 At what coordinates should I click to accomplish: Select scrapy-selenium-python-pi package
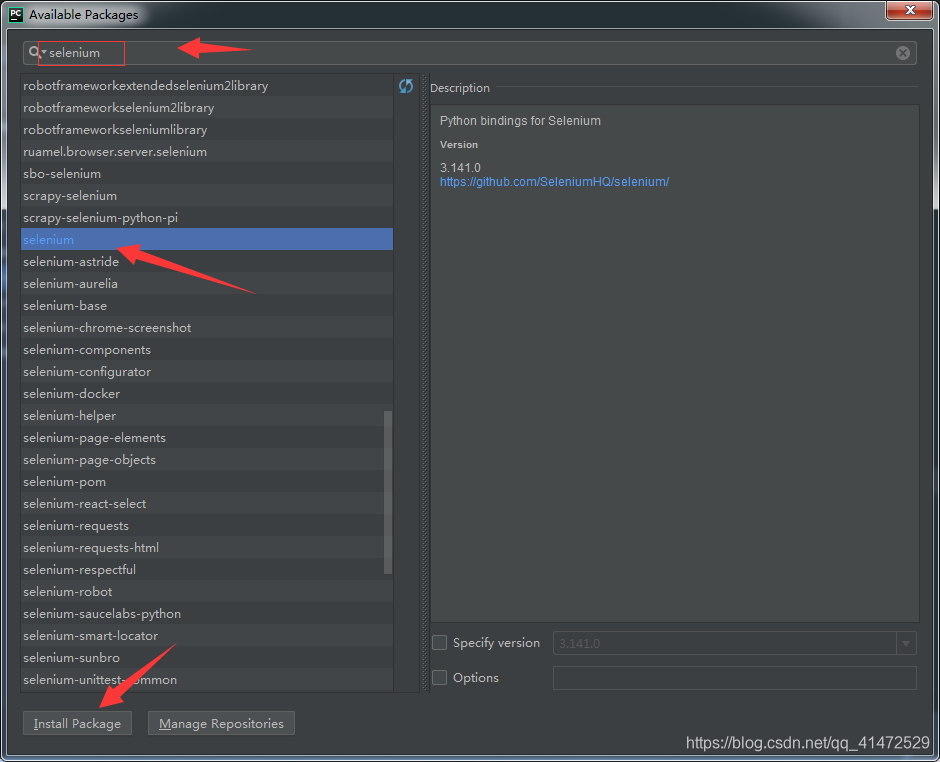click(x=207, y=218)
